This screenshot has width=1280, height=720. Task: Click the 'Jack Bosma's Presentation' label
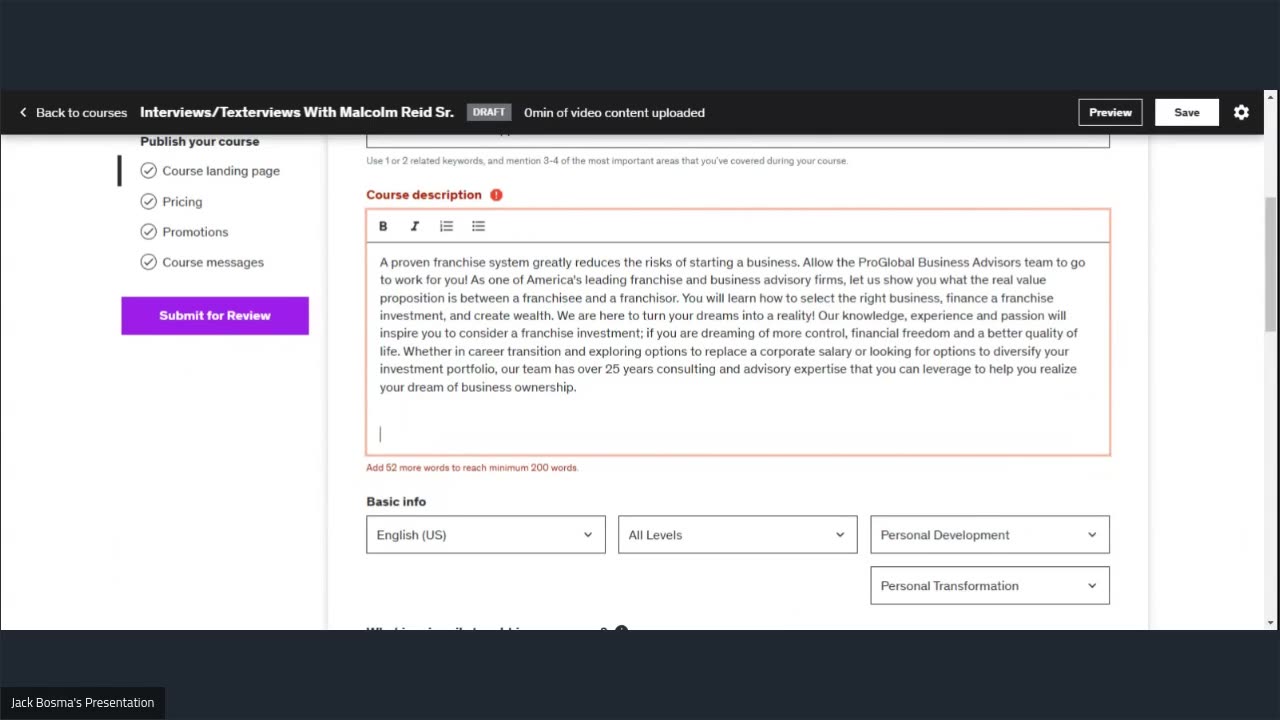tap(83, 703)
